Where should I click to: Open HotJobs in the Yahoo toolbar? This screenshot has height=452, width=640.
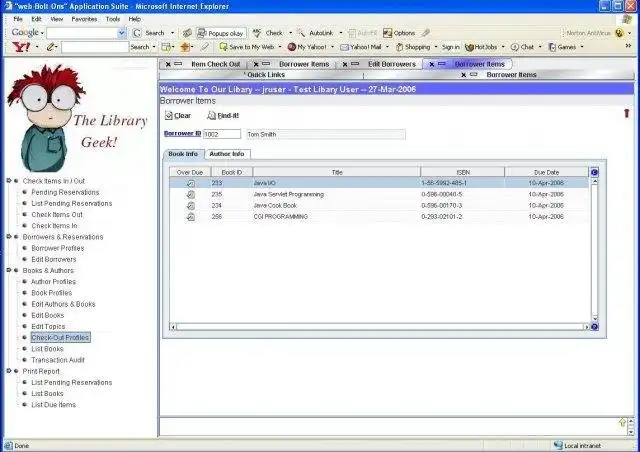point(481,47)
